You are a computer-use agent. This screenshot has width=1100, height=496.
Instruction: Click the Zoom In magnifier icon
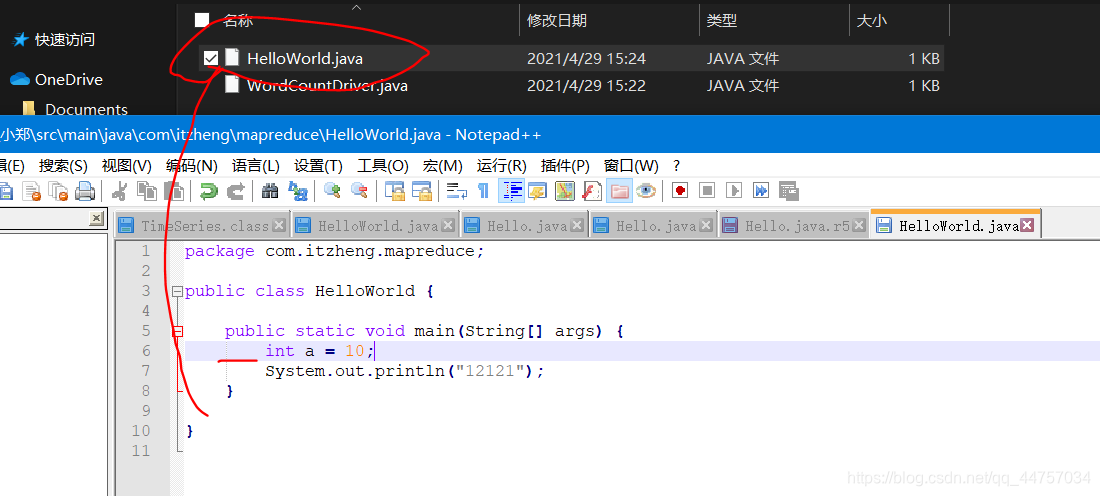click(332, 191)
